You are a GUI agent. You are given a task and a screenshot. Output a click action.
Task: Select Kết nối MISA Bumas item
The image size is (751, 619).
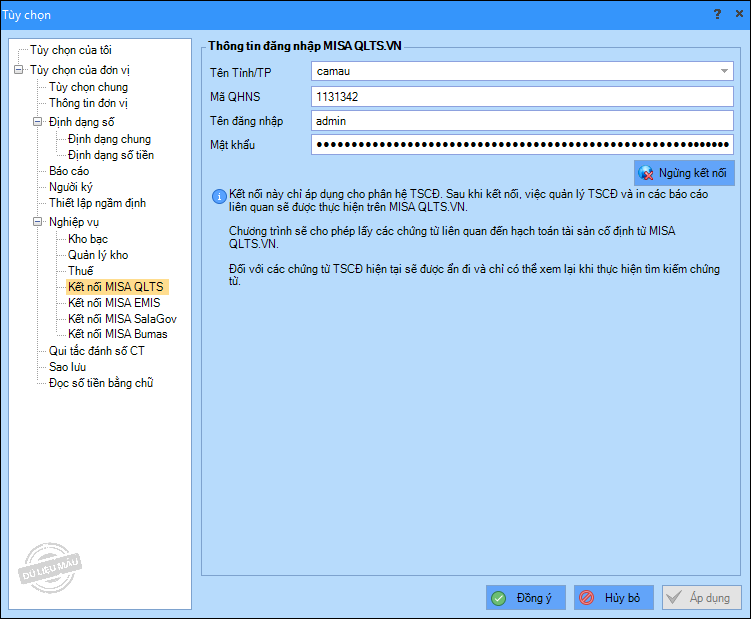point(117,334)
